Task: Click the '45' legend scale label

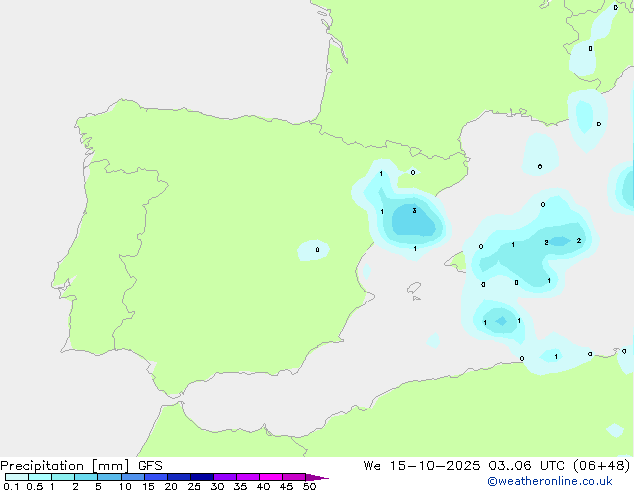Action: (x=286, y=486)
